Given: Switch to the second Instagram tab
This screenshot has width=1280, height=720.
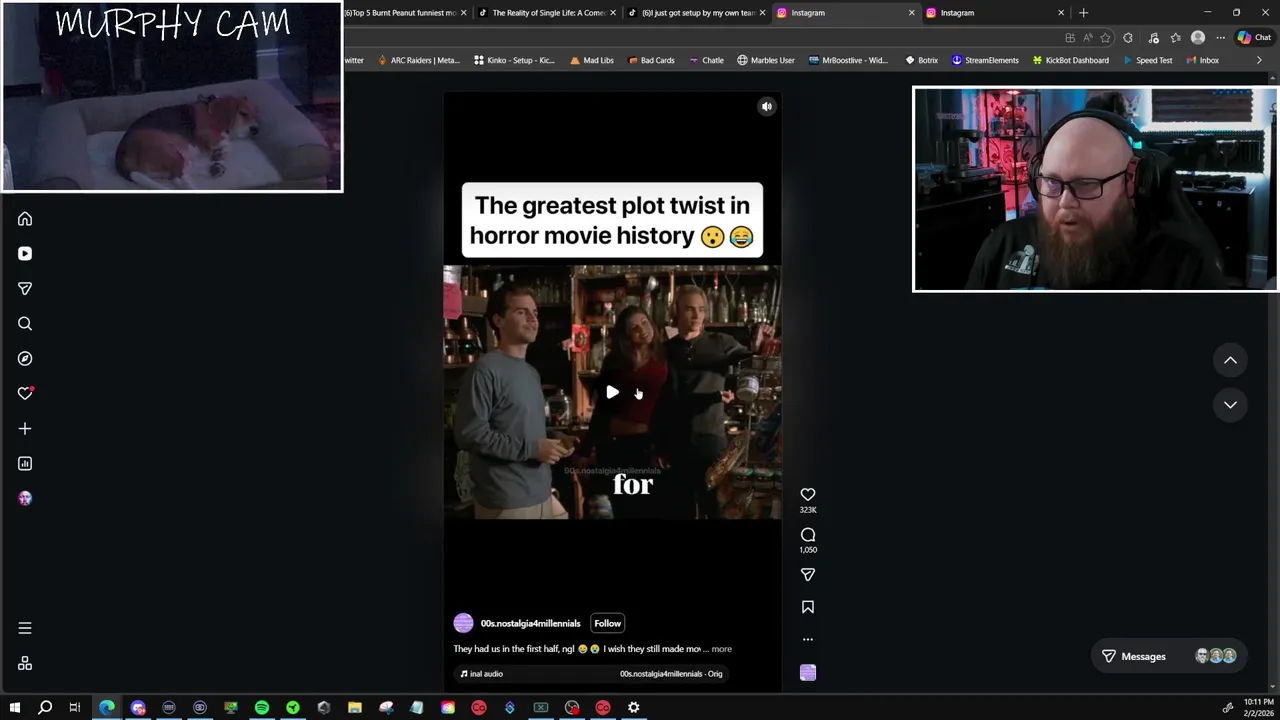Looking at the screenshot, I should pyautogui.click(x=995, y=13).
